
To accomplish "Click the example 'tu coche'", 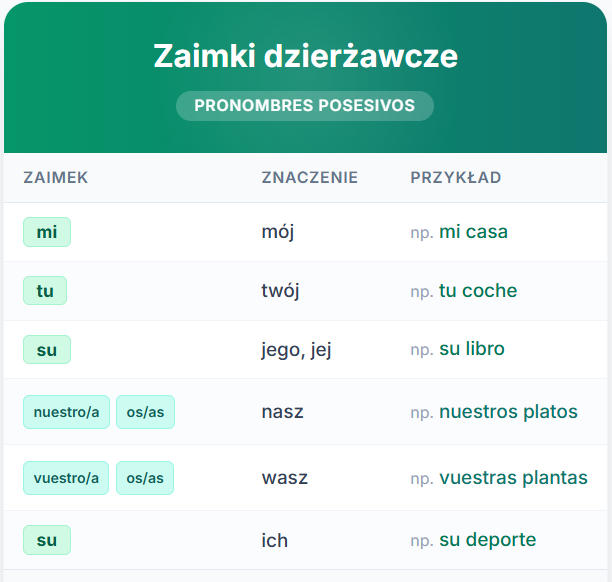I will point(478,290).
